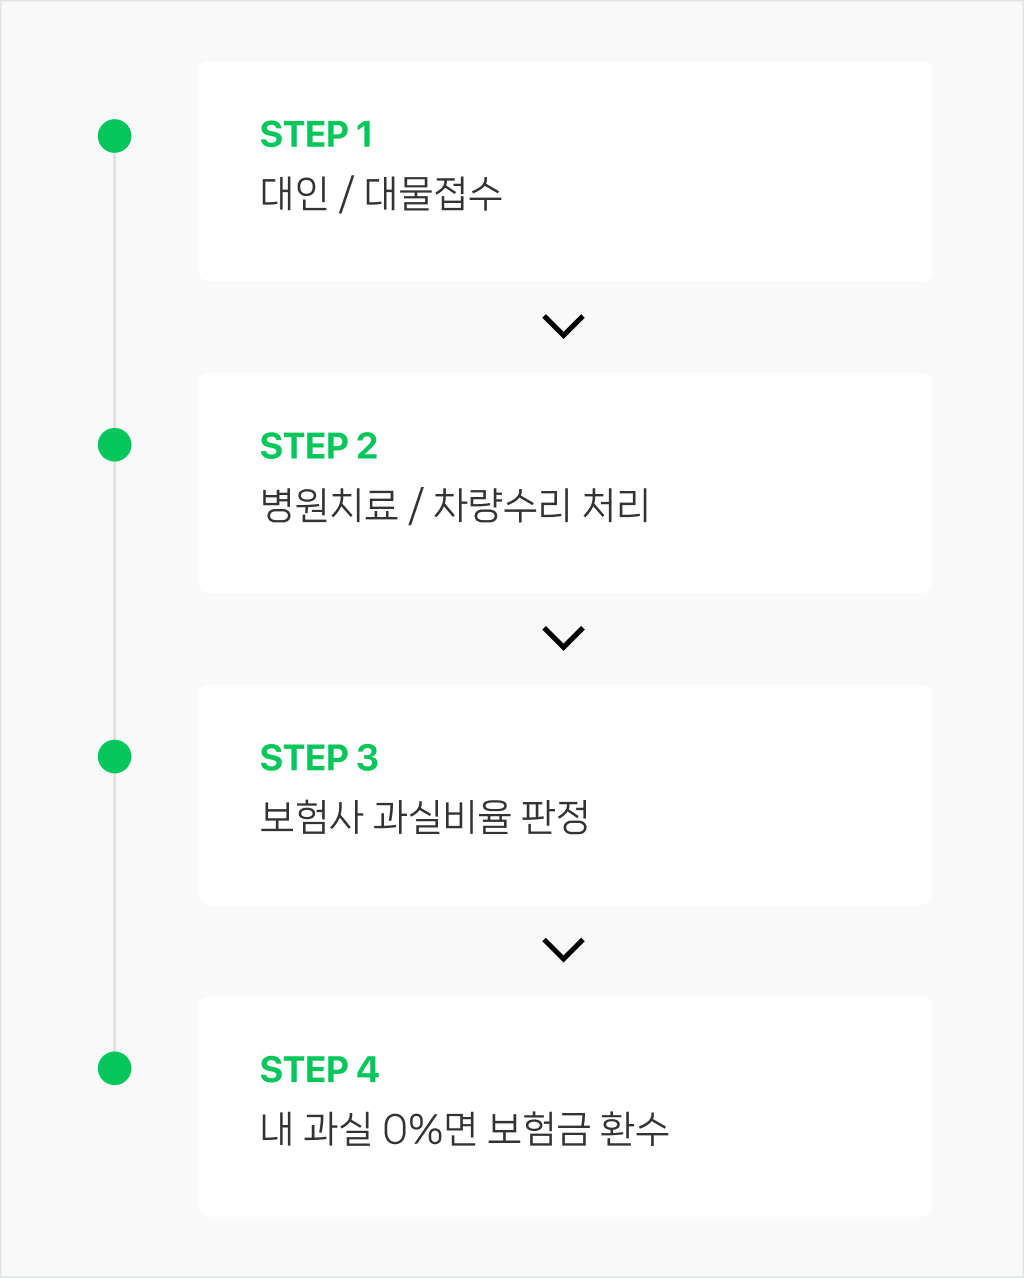This screenshot has width=1024, height=1278.
Task: Click empty right side of the STEP 4 card
Action: point(800,1107)
